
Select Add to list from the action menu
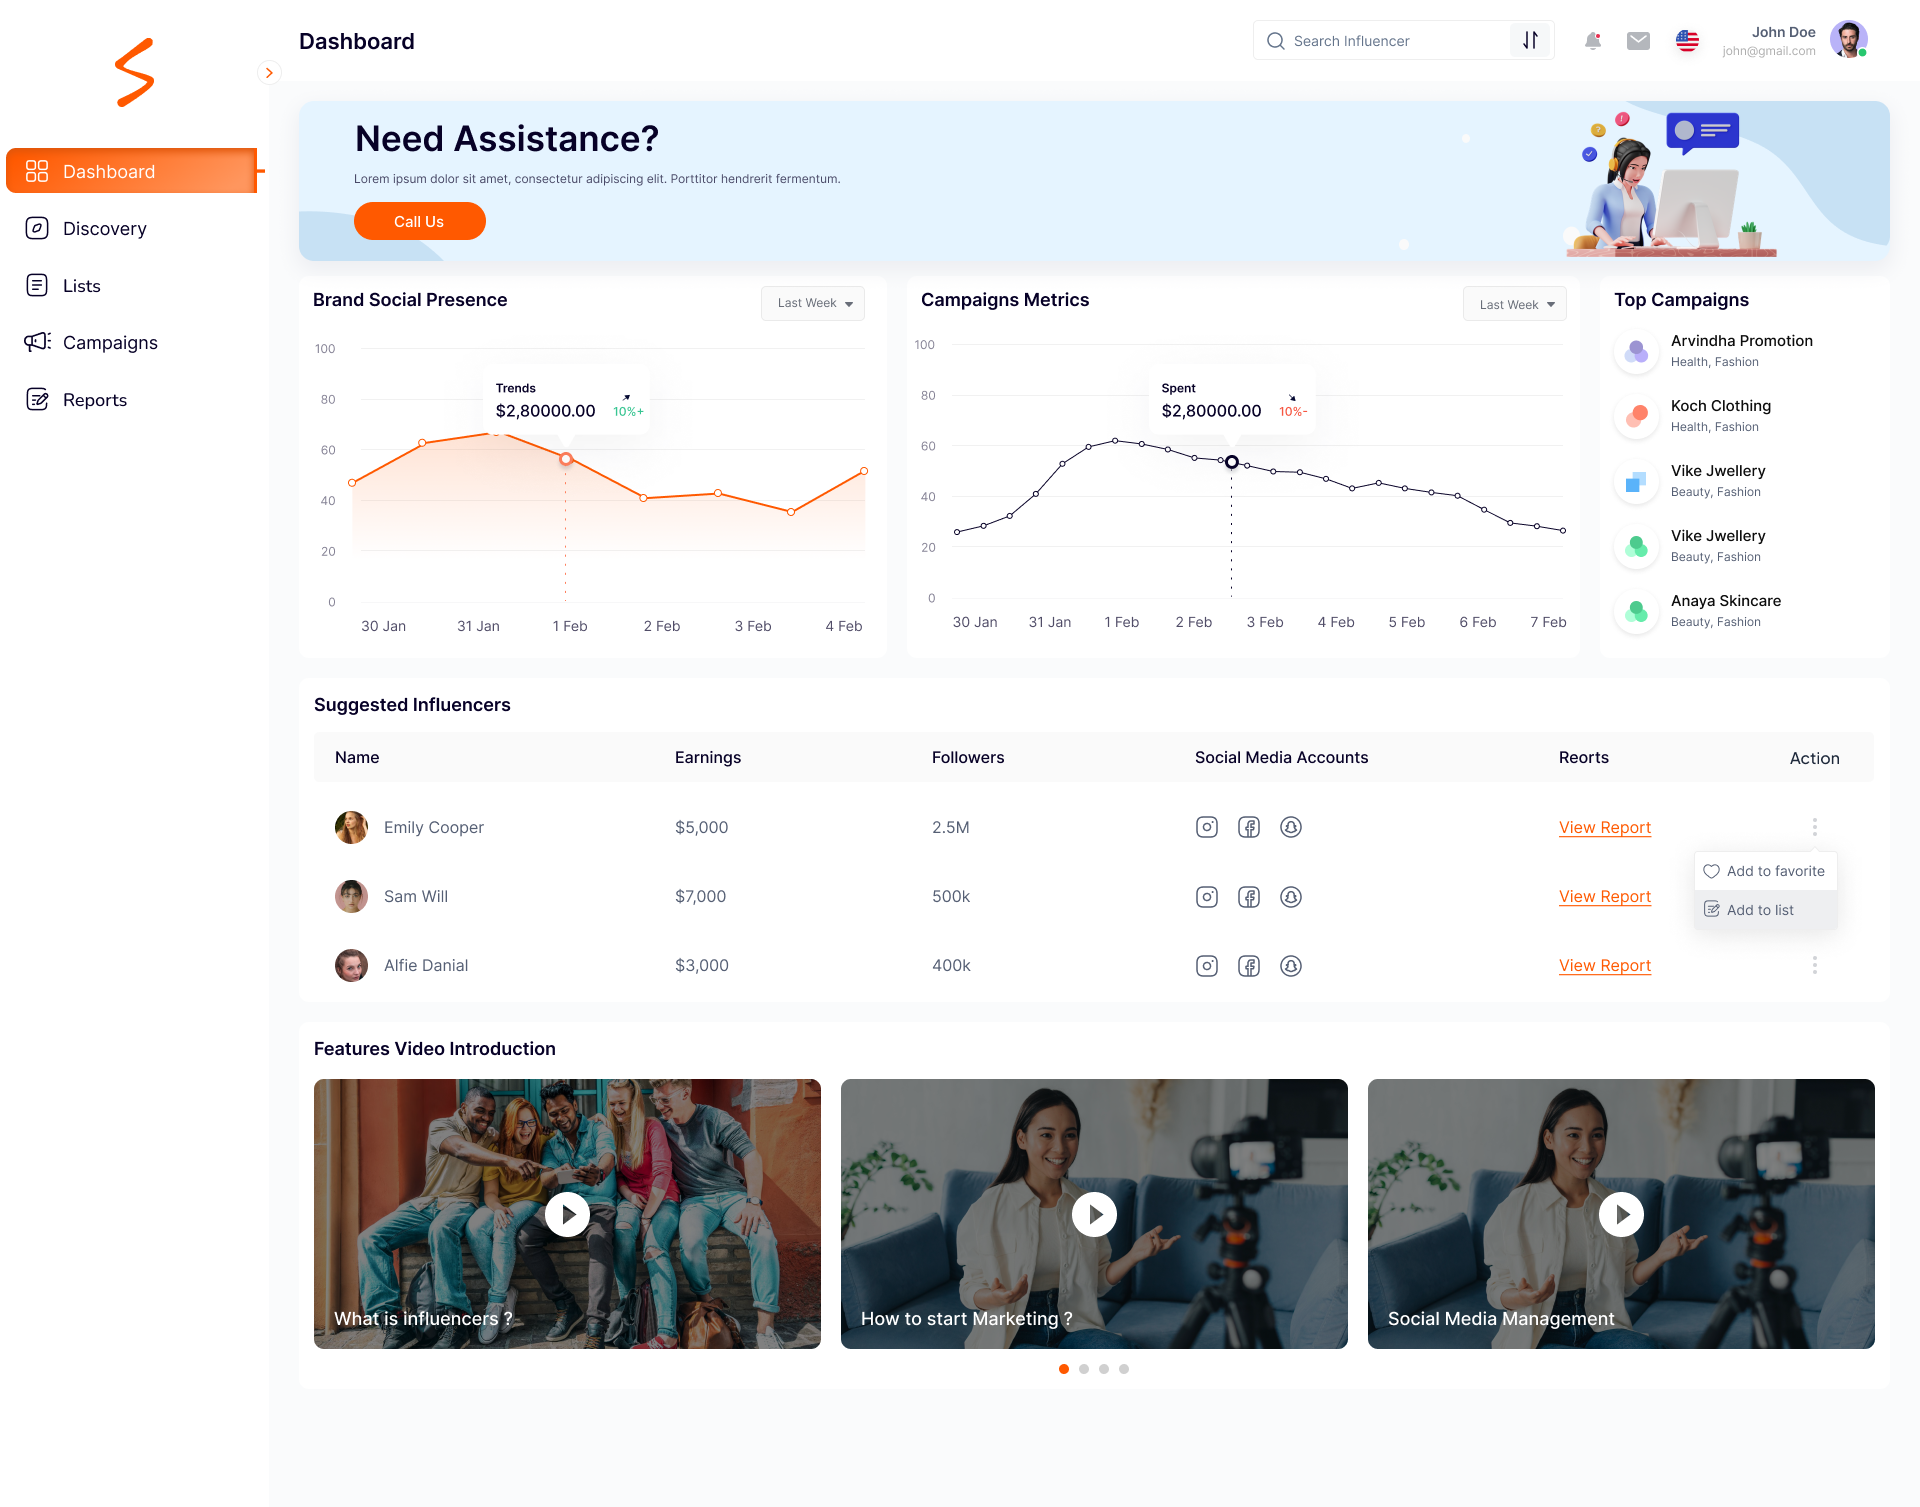(x=1759, y=909)
